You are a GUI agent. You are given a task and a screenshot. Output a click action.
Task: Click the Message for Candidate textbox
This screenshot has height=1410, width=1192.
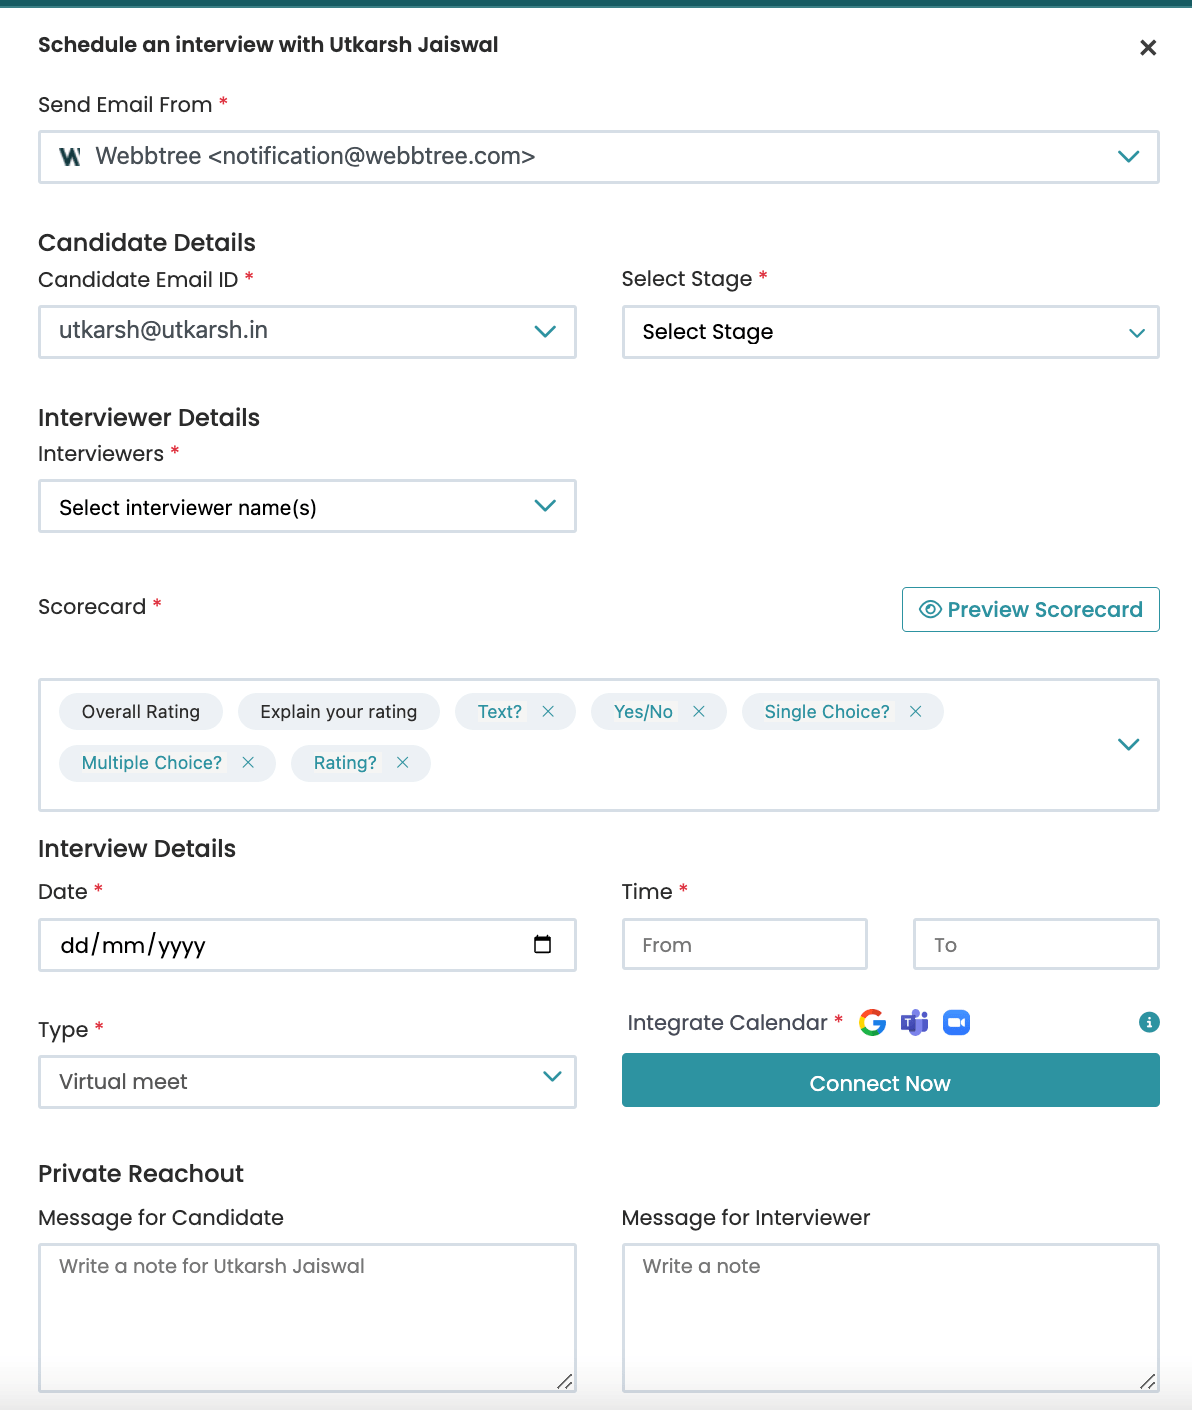pyautogui.click(x=307, y=1317)
